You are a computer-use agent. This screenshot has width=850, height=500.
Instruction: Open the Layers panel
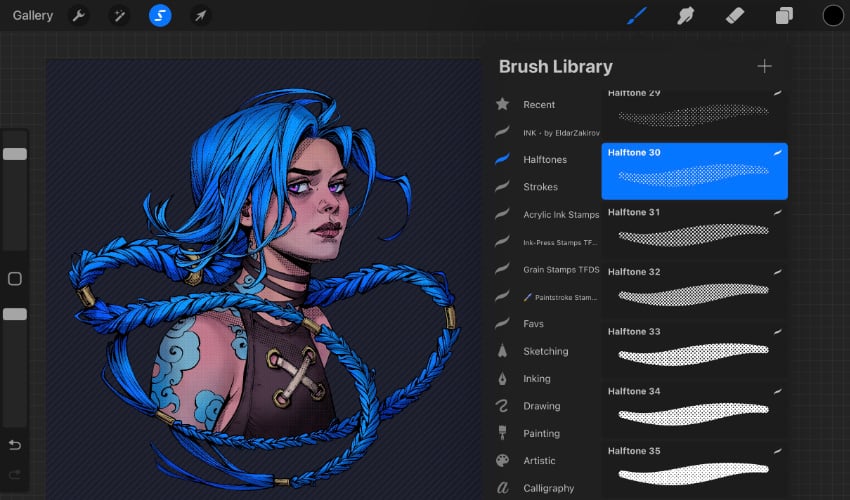pyautogui.click(x=784, y=16)
